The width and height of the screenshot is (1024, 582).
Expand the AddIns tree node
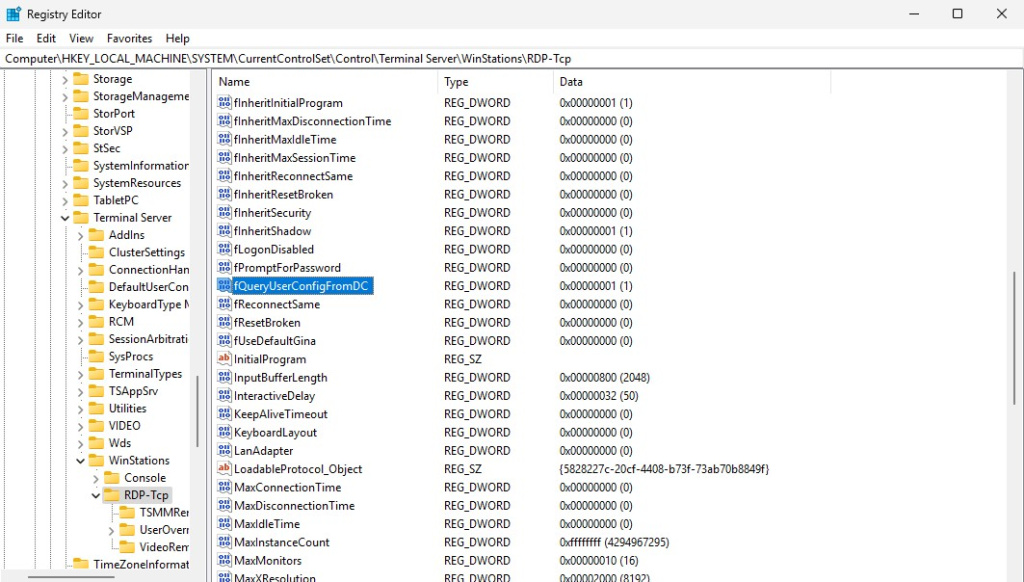[x=81, y=235]
